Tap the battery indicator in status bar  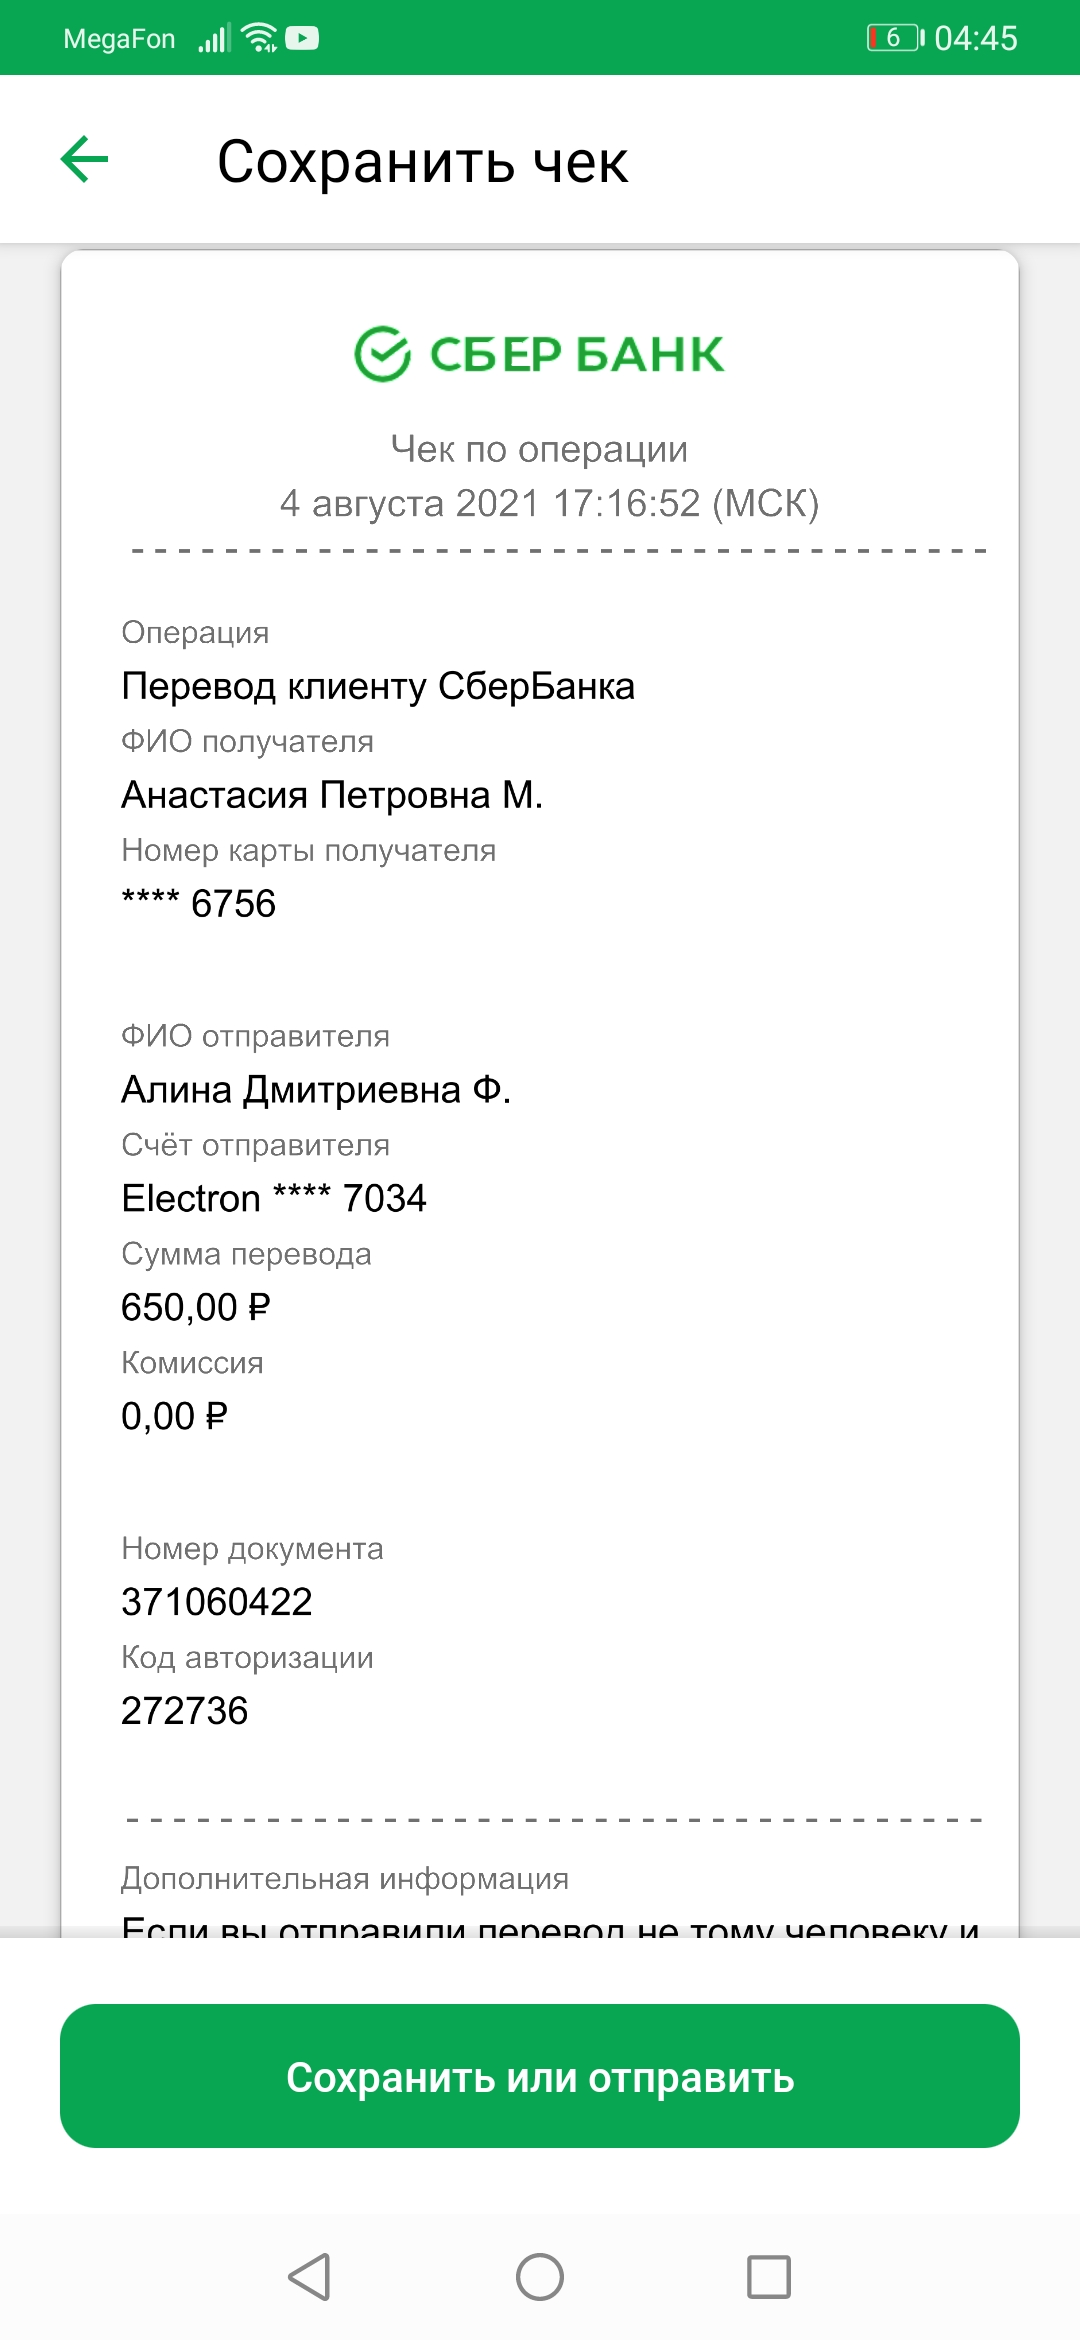(895, 38)
